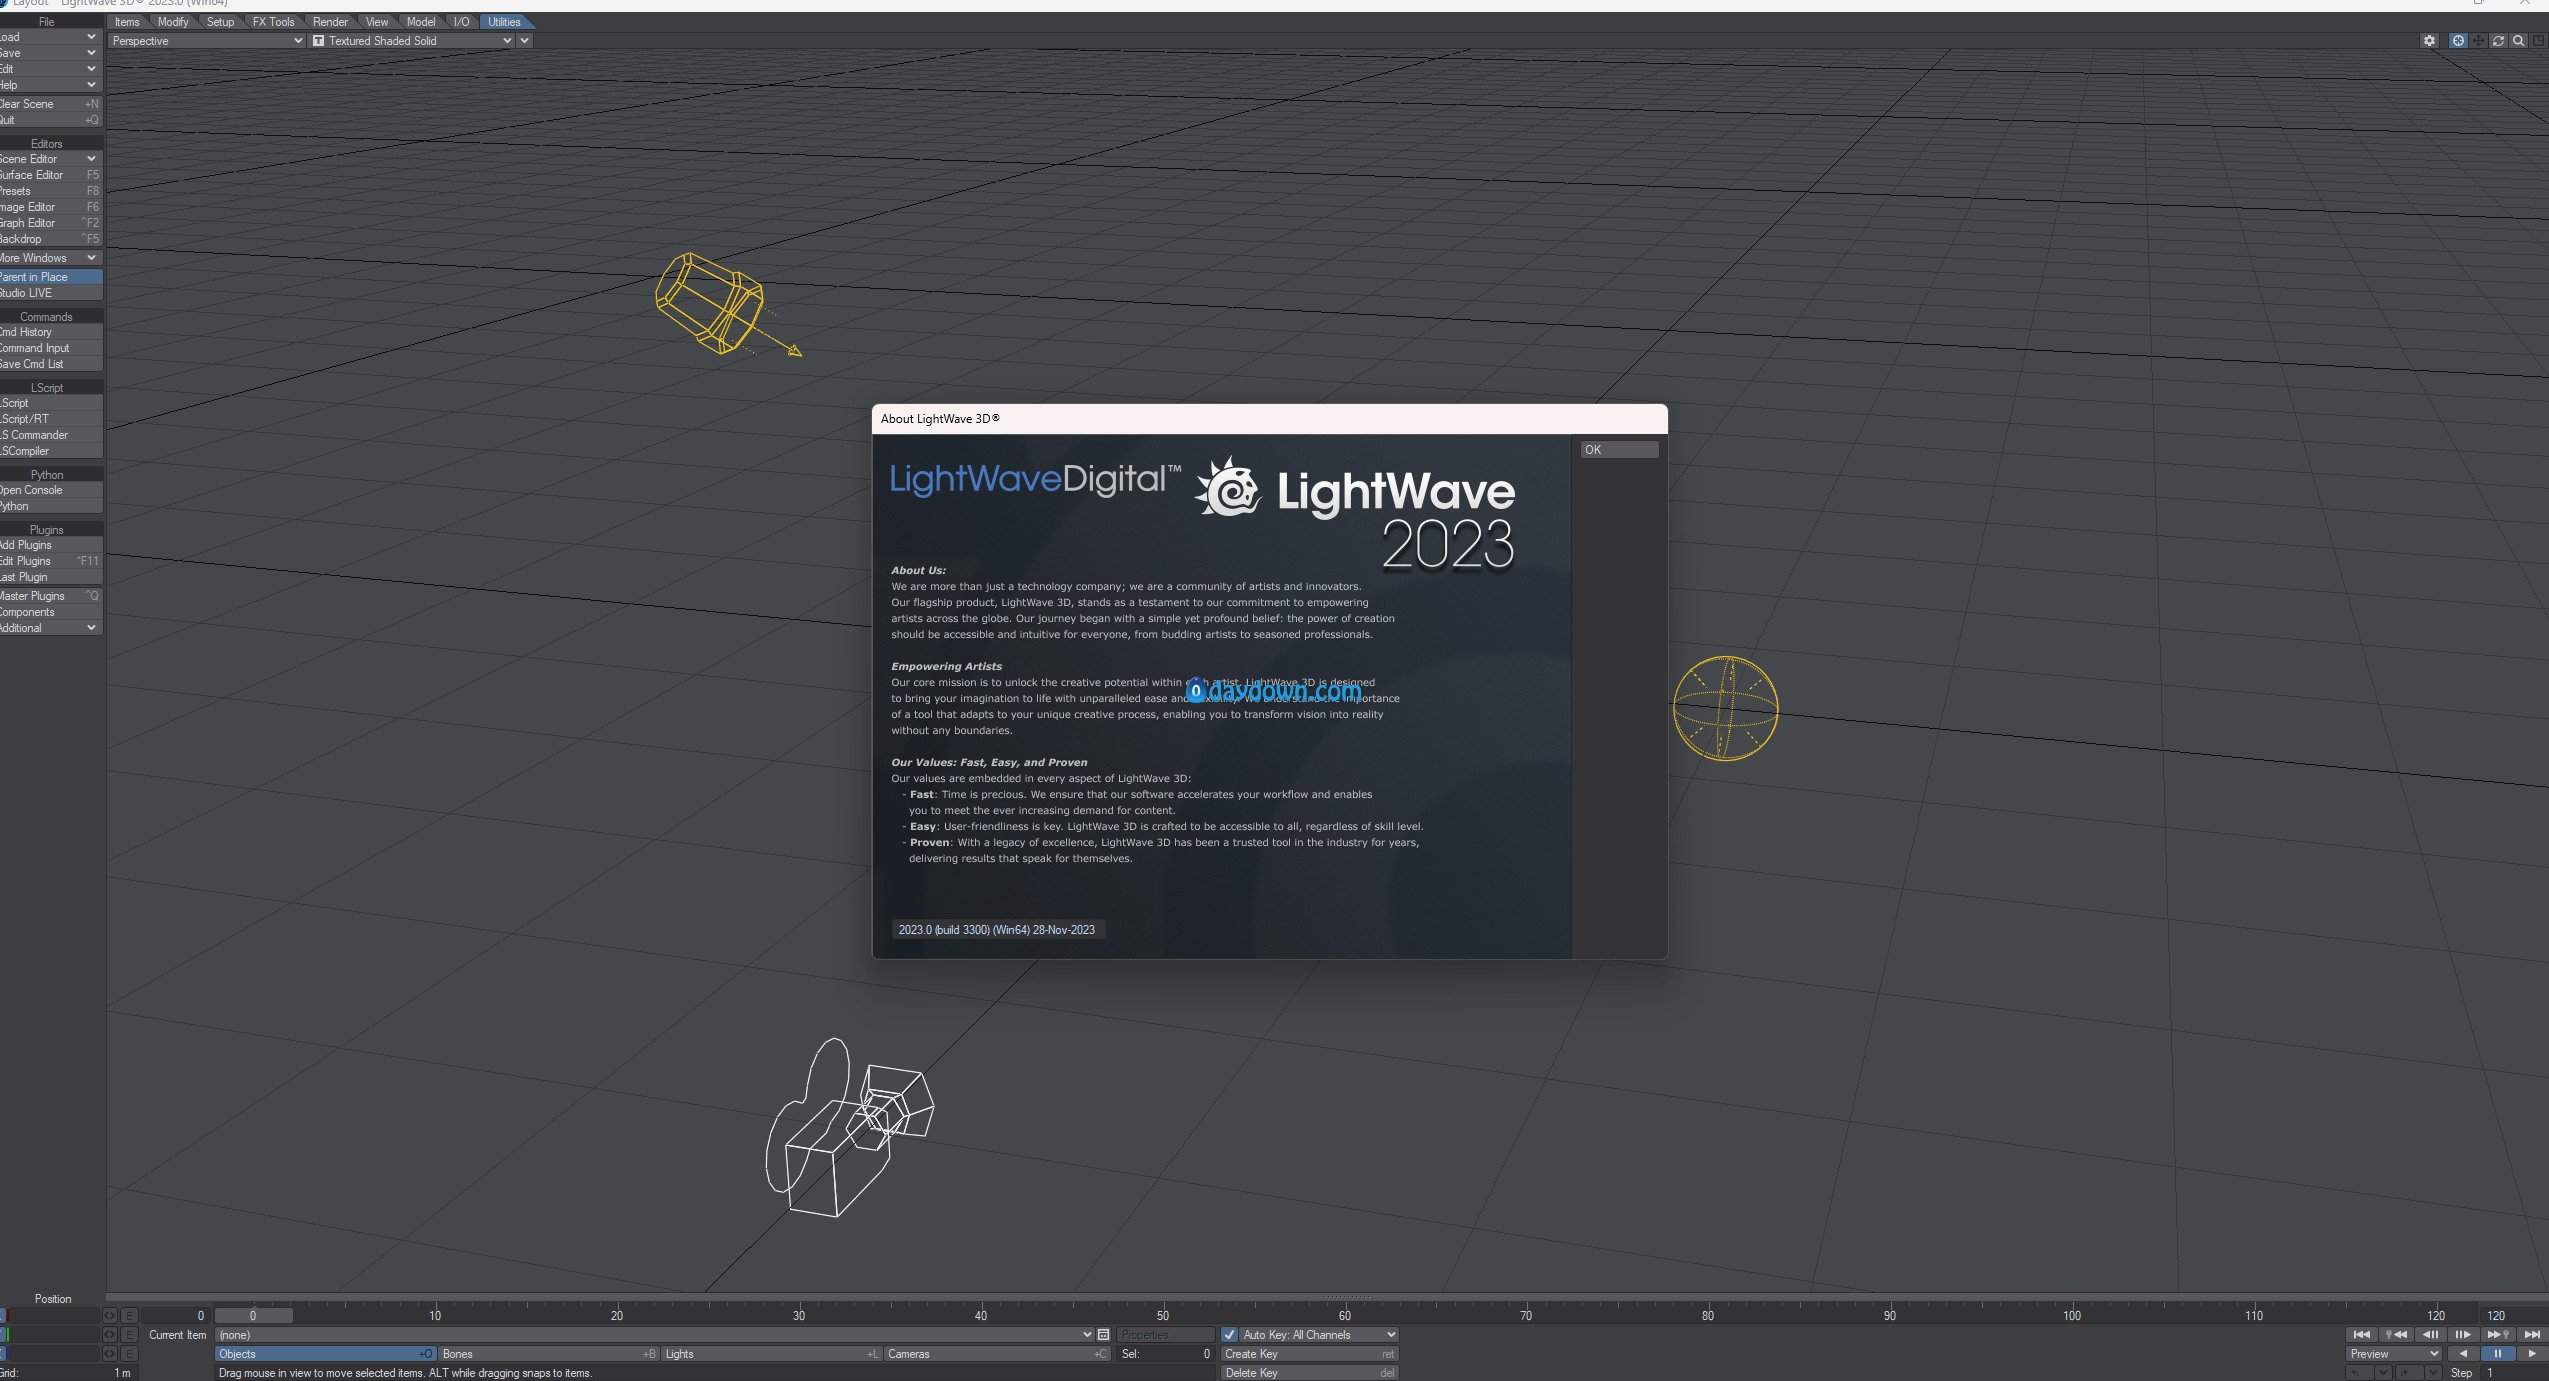Viewport: 2549px width, 1381px height.
Task: Open the FX Tools tab
Action: coord(273,22)
